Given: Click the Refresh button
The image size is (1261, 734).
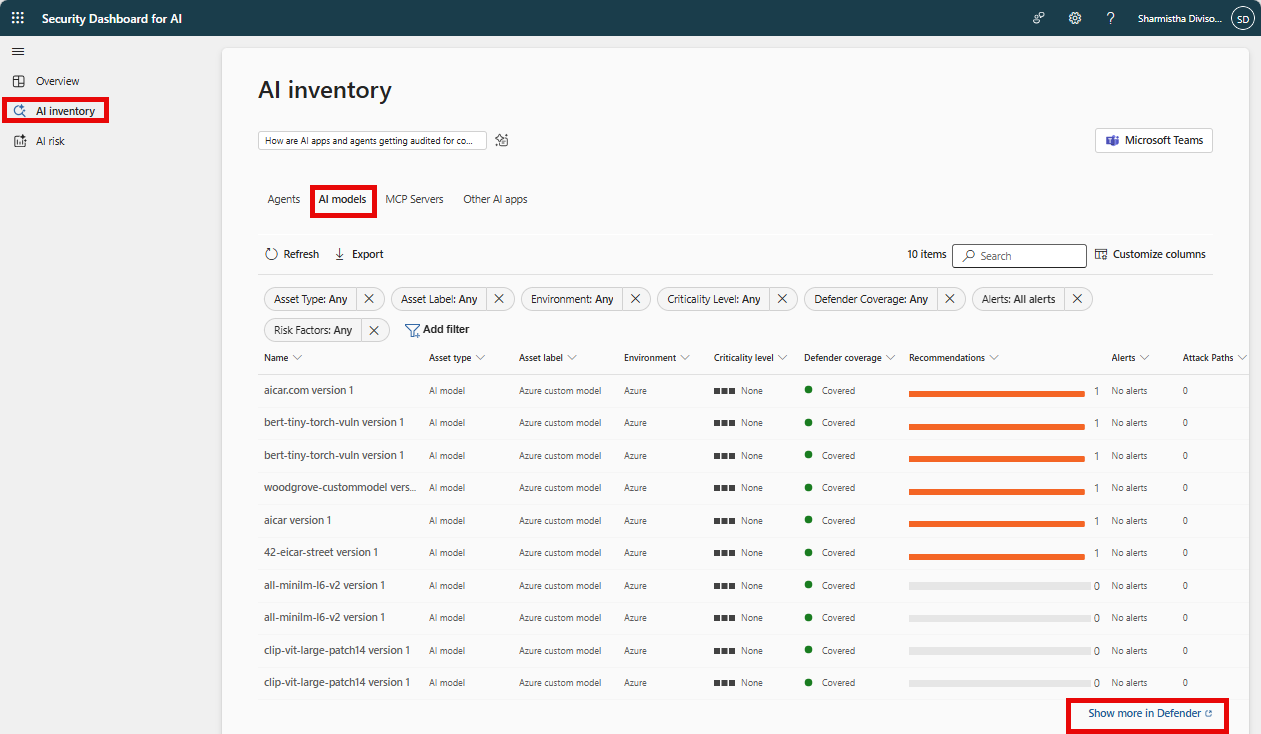Looking at the screenshot, I should click(x=292, y=254).
